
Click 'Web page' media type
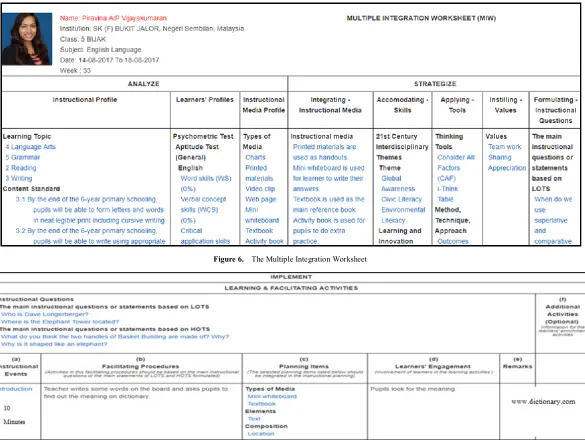coord(260,199)
